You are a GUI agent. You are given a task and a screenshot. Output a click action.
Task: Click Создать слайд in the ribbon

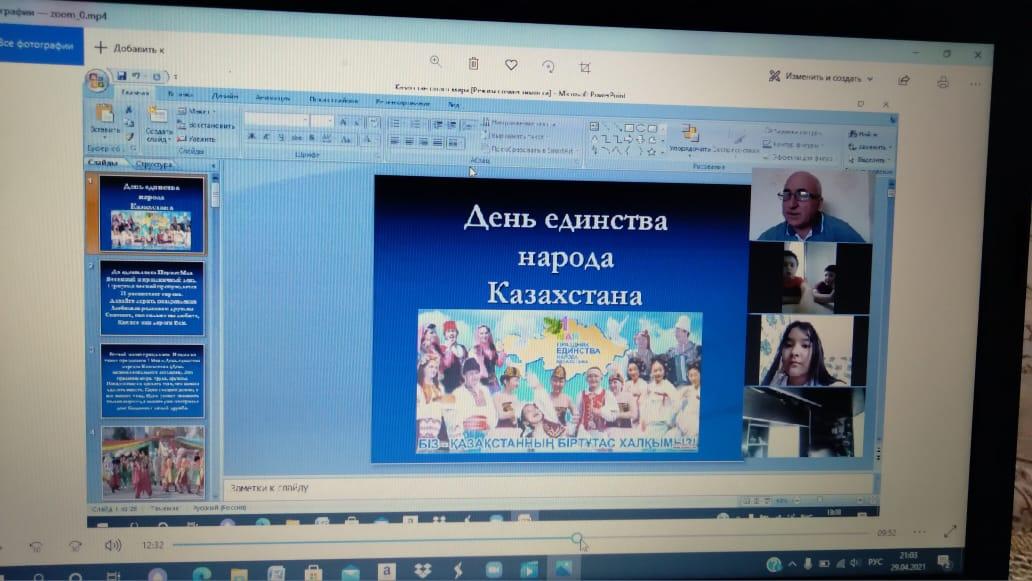158,124
